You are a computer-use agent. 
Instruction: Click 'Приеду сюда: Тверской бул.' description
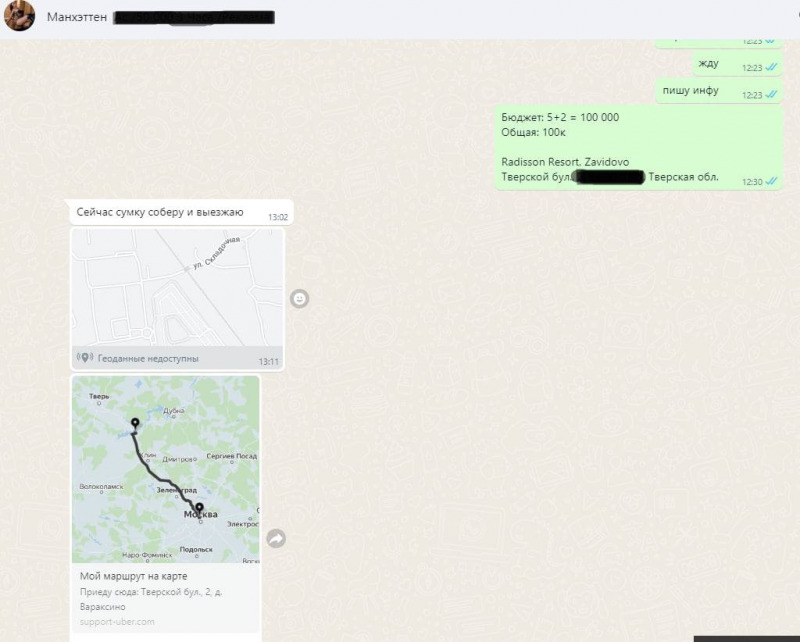(151, 592)
